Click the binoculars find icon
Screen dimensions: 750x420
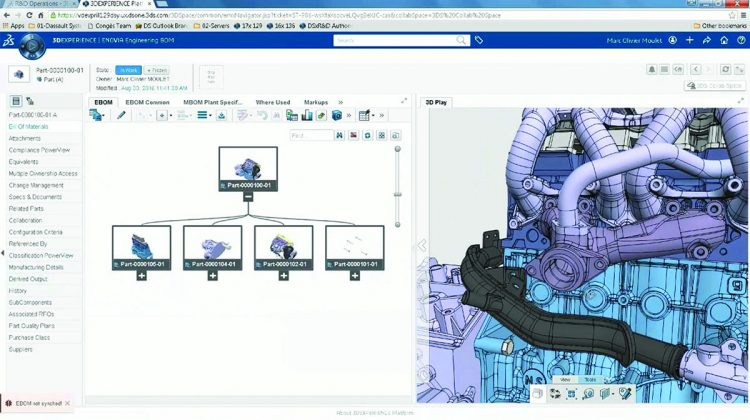click(340, 135)
